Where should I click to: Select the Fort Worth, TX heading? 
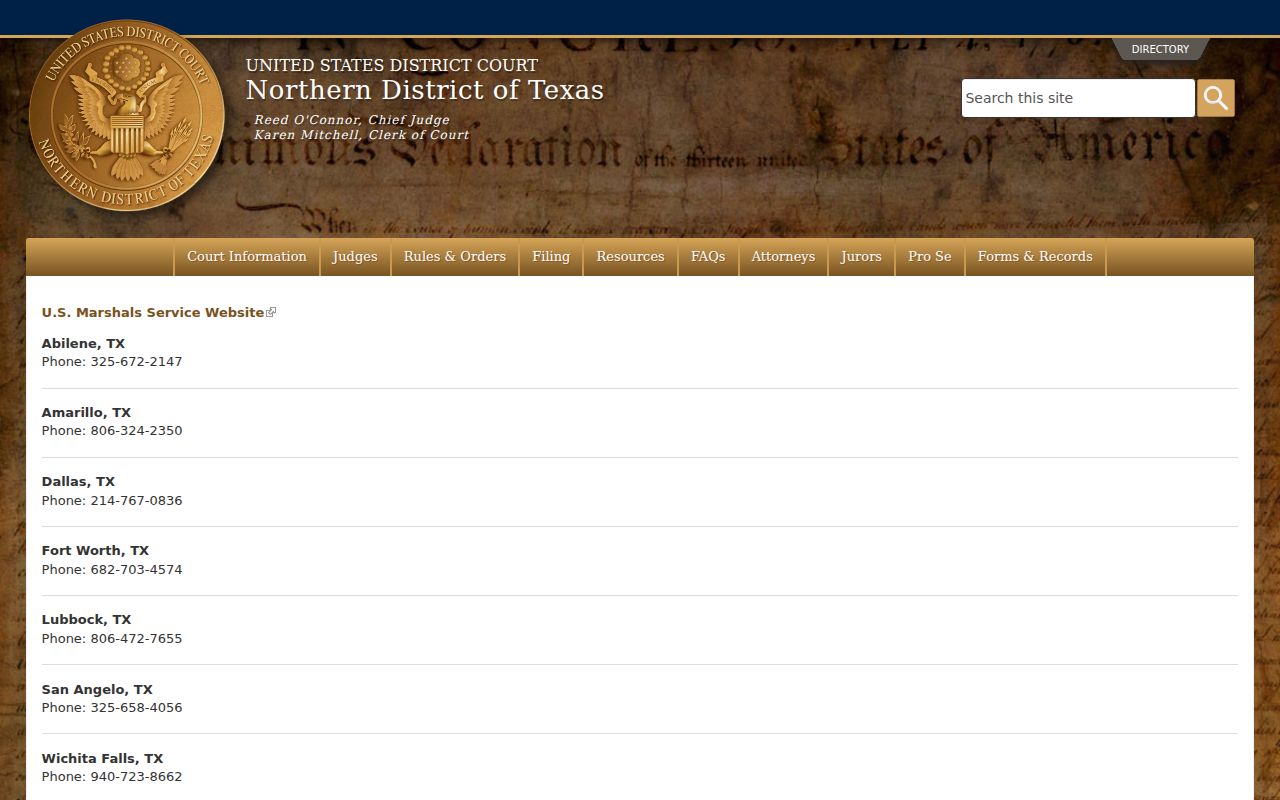[x=95, y=551]
